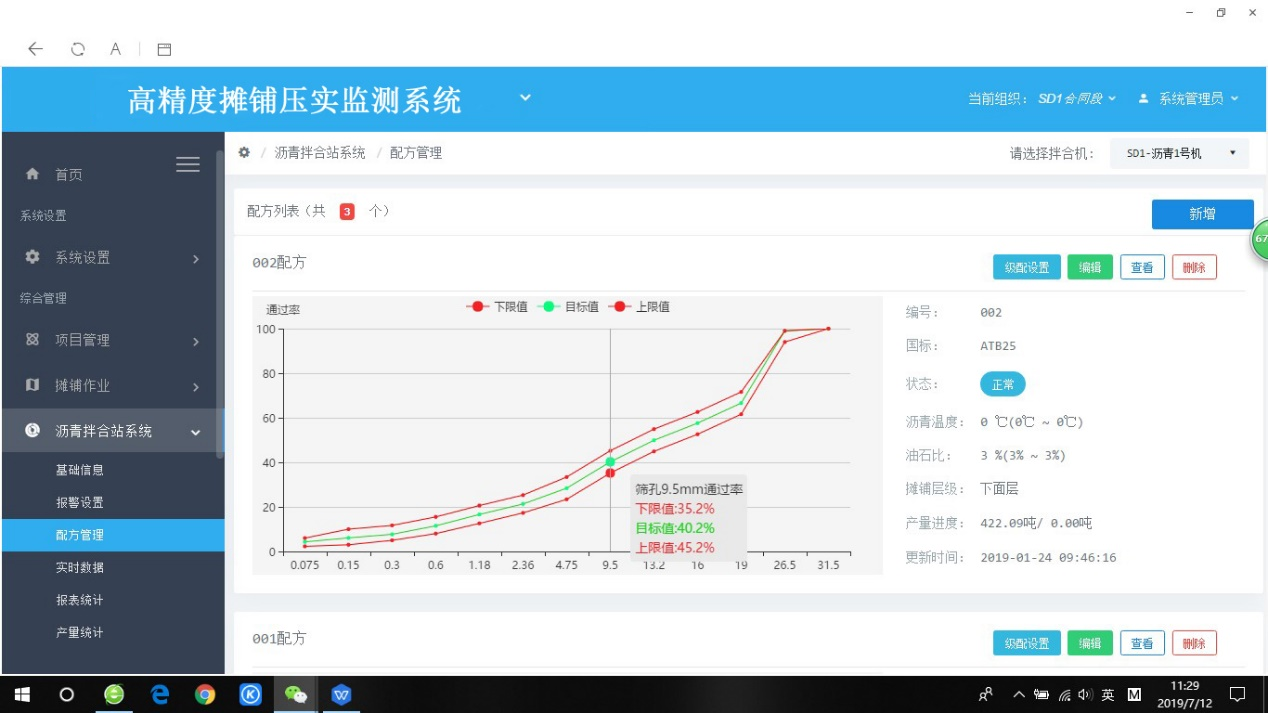Click 删除 for 001配方

(x=1194, y=643)
